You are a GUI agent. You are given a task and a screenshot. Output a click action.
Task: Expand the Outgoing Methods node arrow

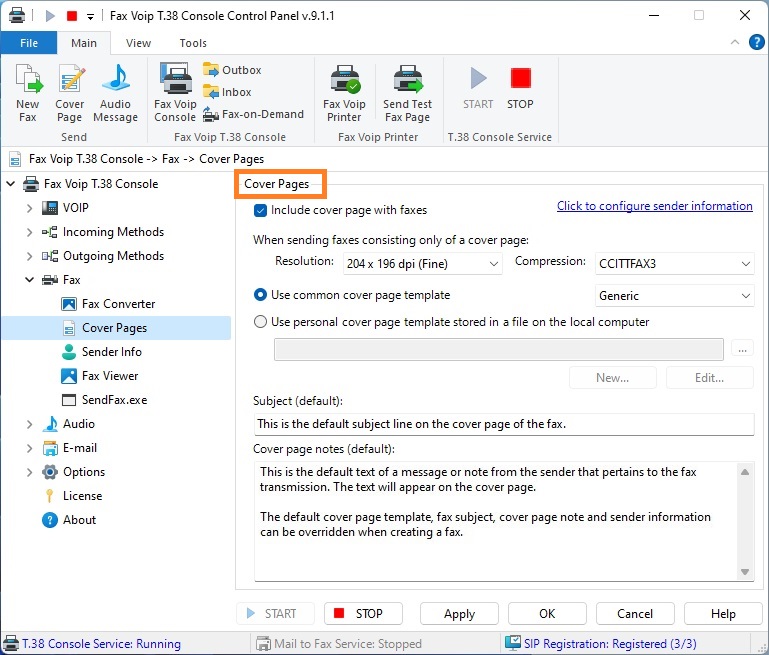click(x=29, y=256)
